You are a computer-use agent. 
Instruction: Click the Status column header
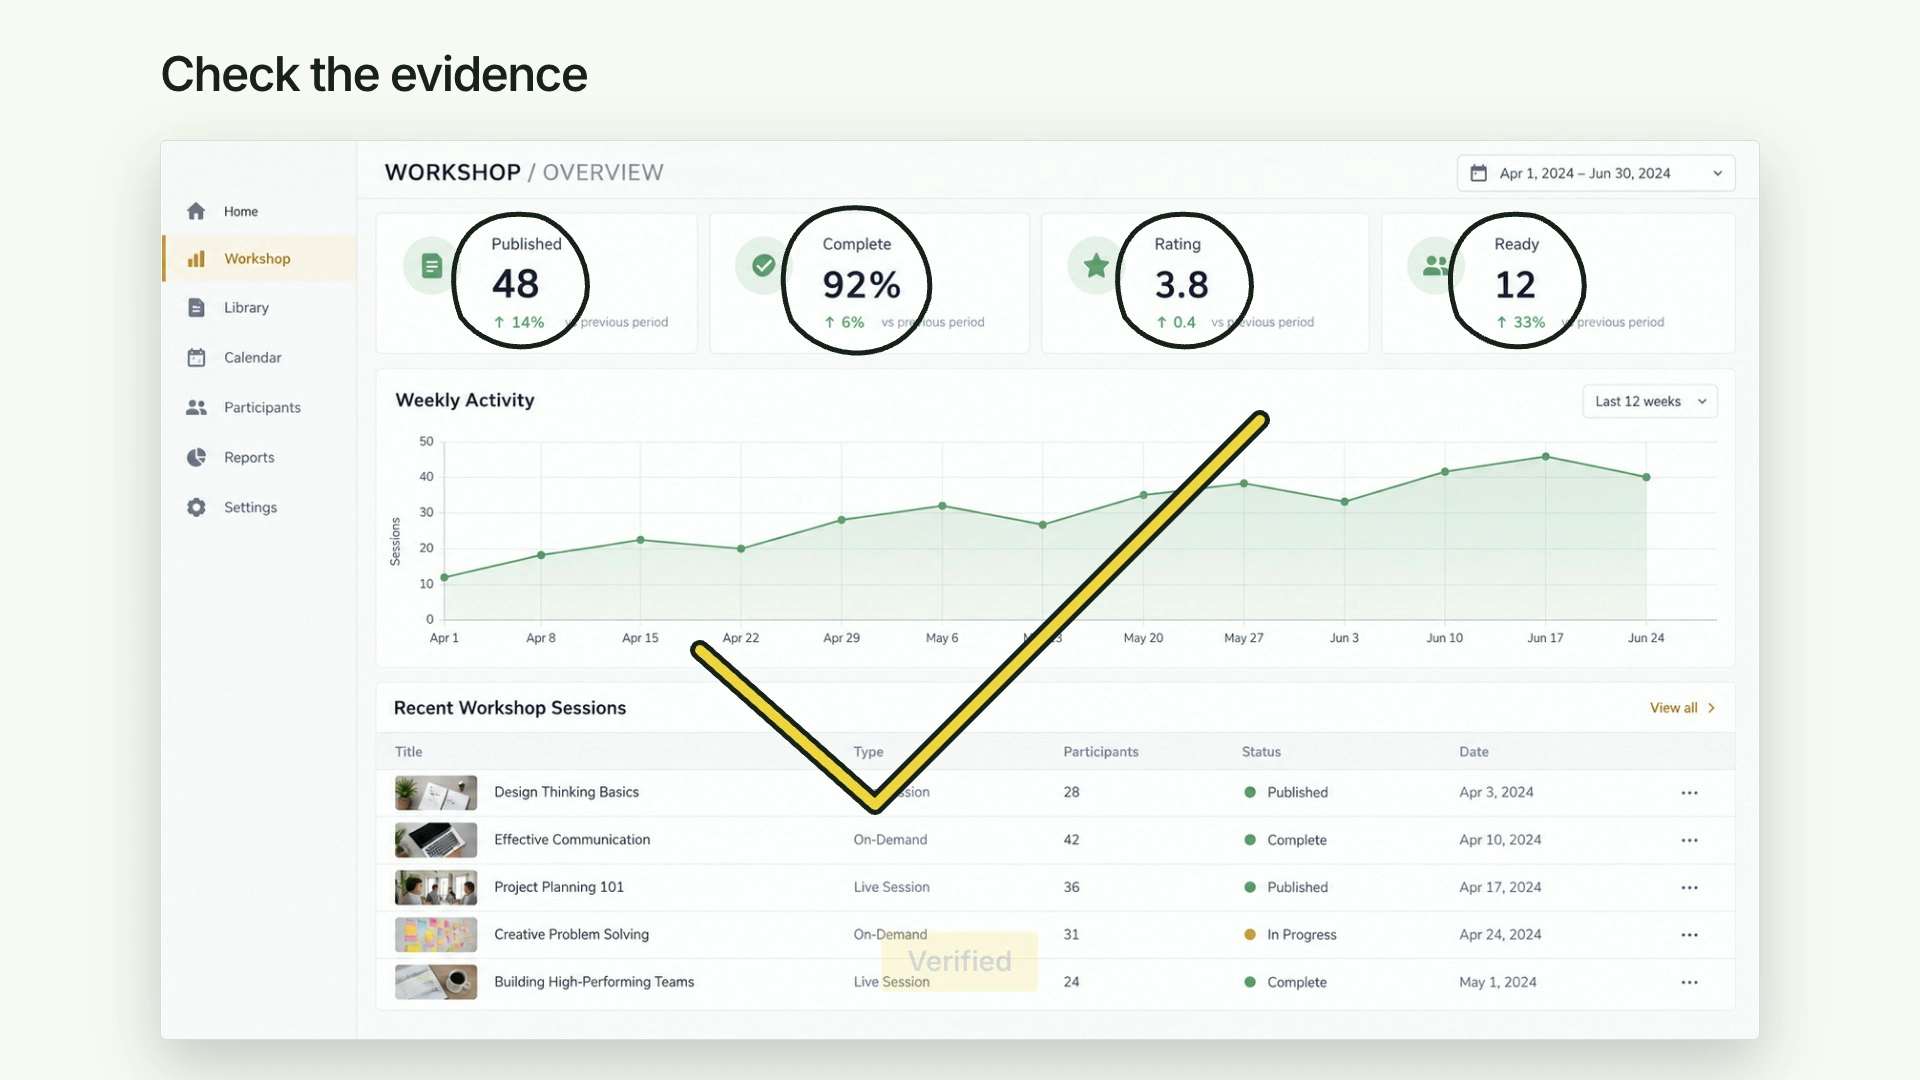point(1261,752)
